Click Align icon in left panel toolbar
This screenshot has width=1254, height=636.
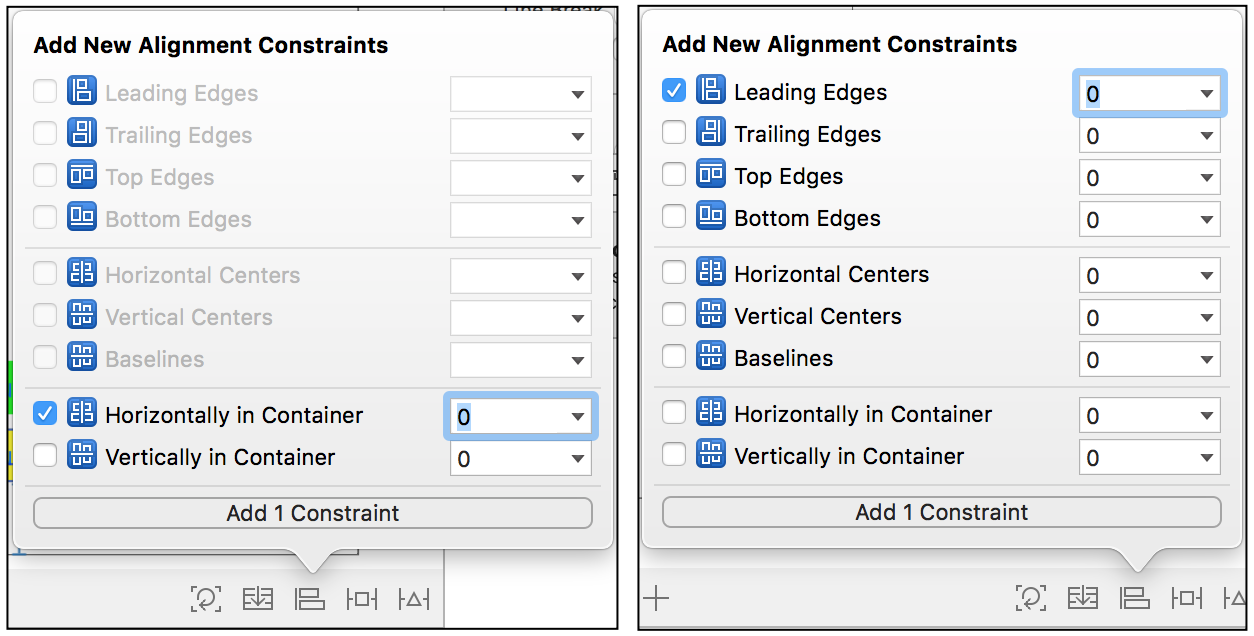309,599
